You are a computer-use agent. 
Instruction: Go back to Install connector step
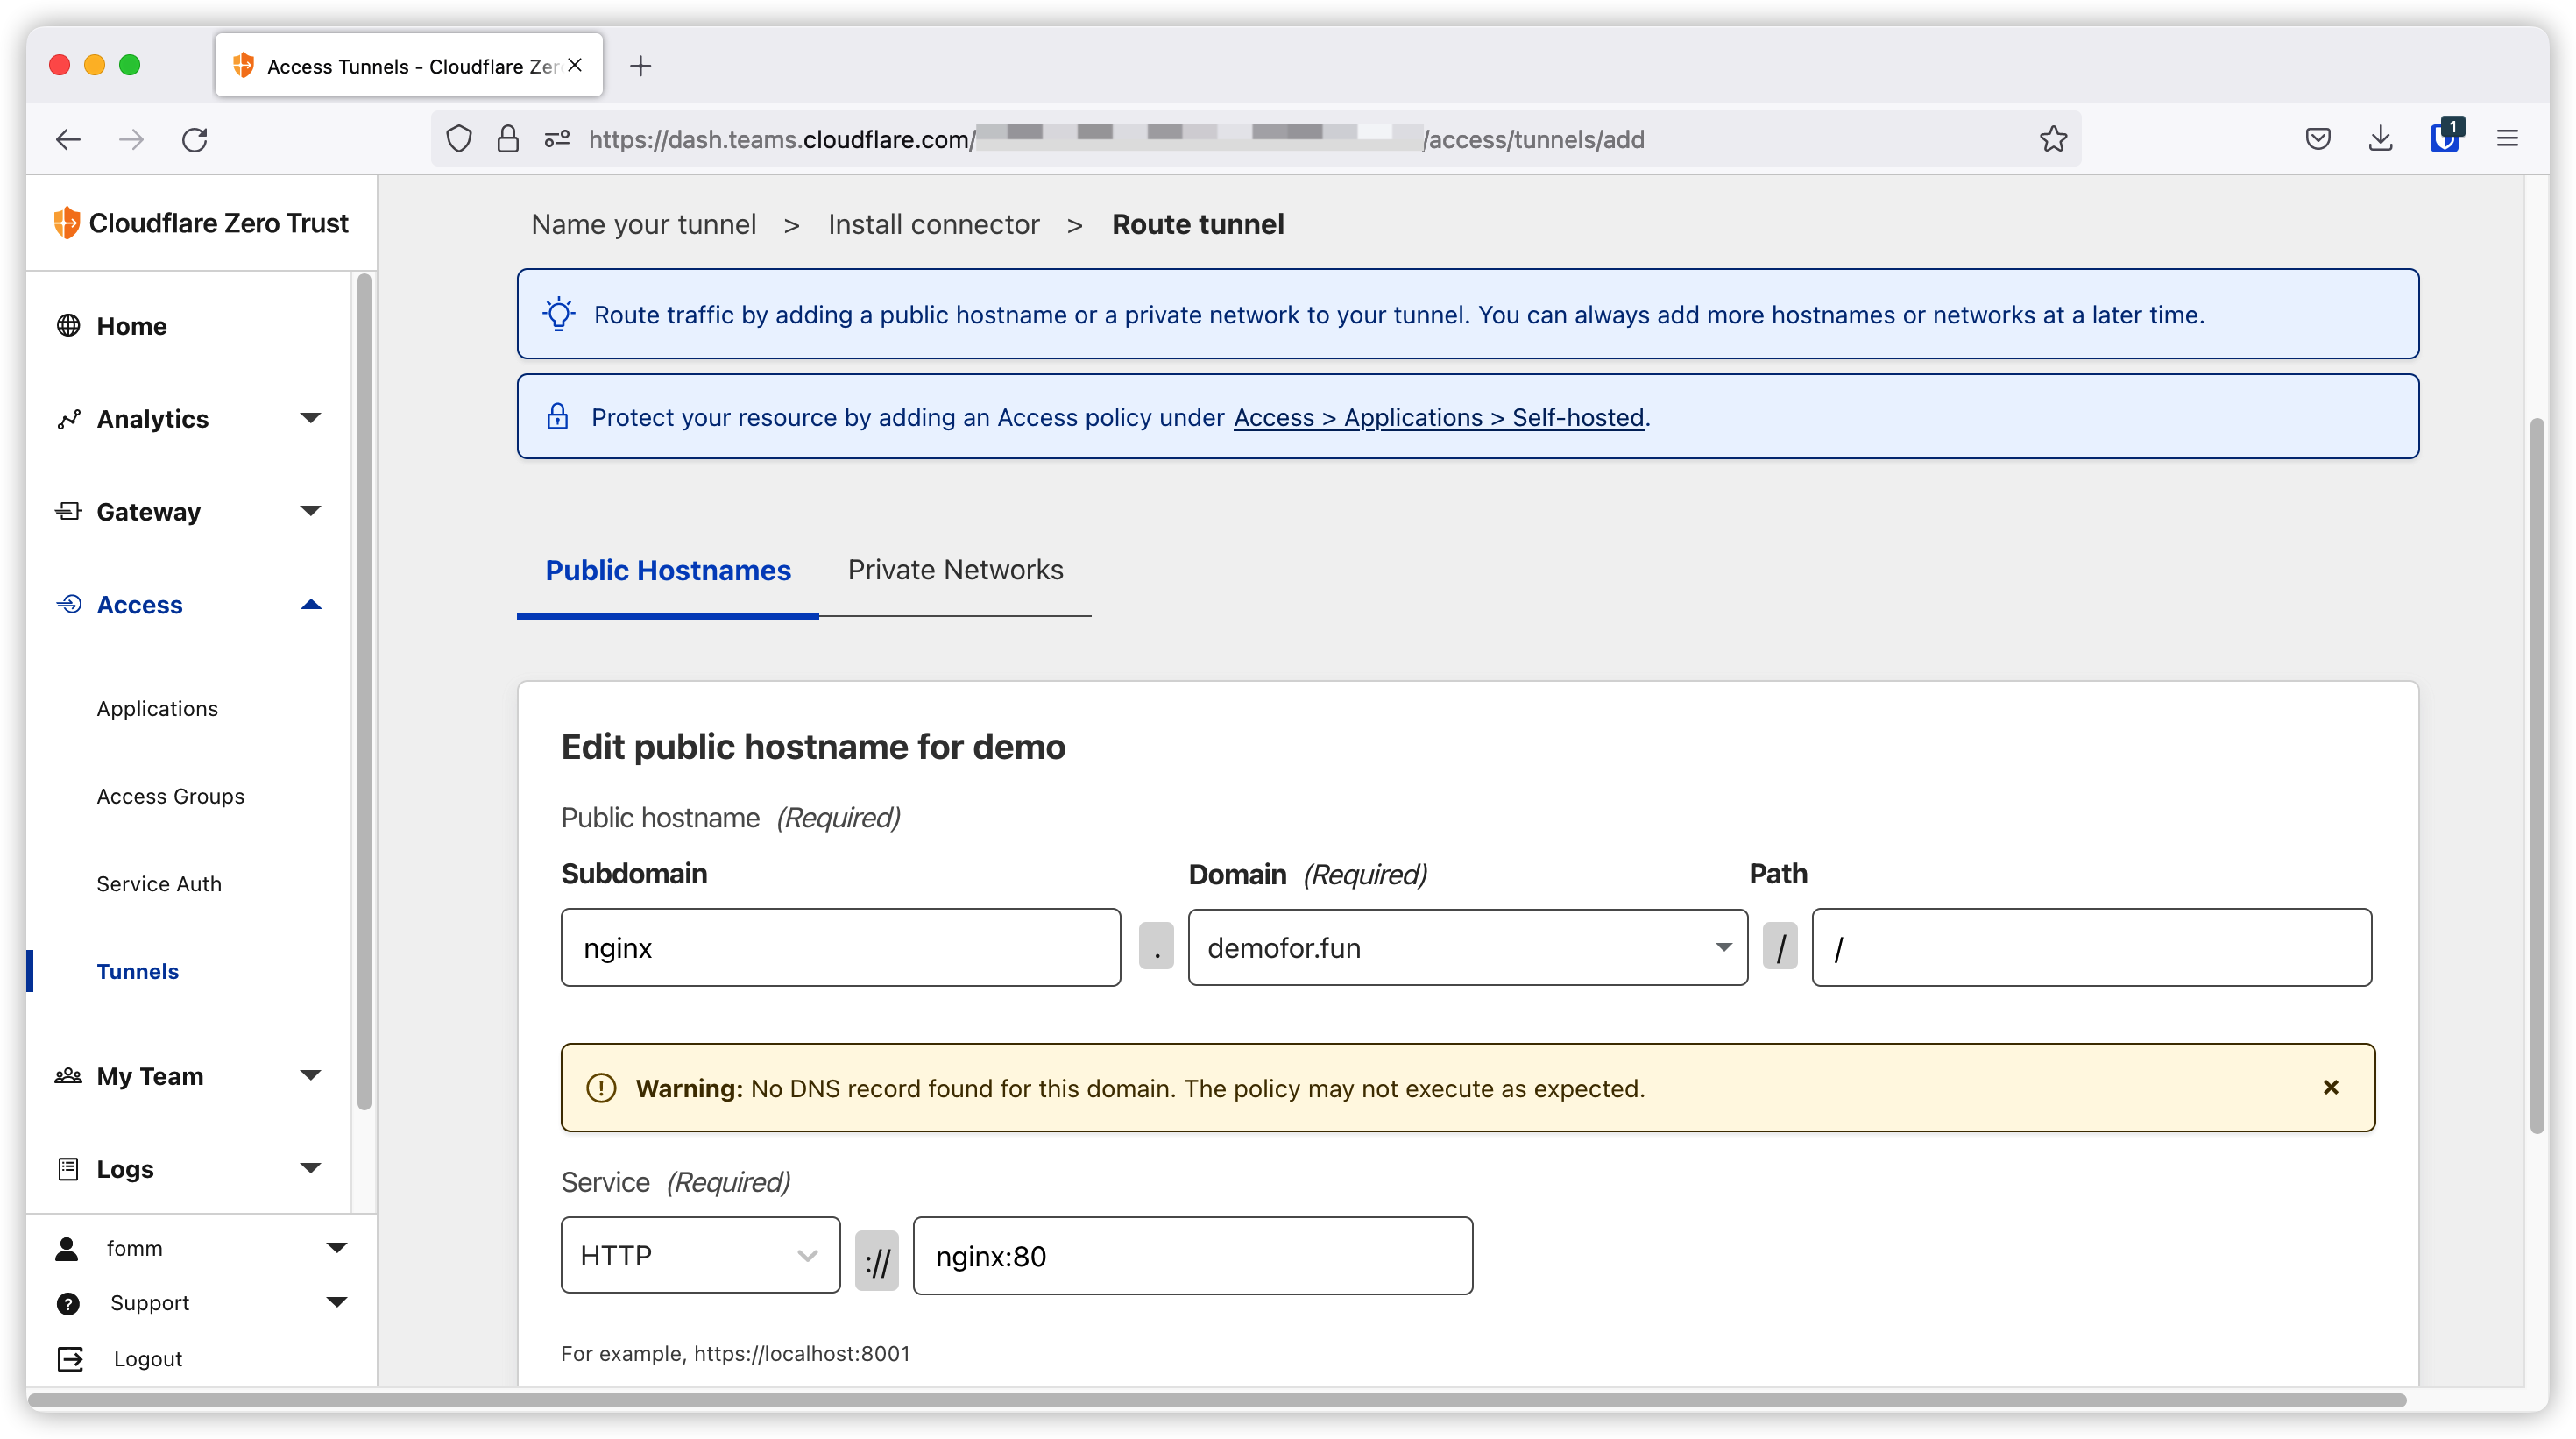tap(933, 224)
